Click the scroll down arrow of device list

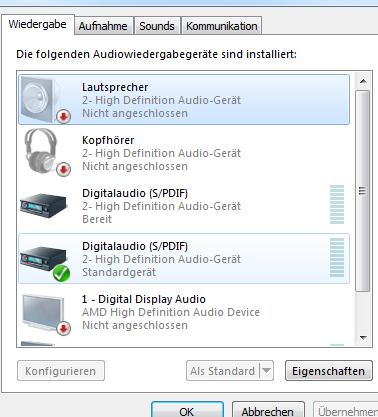point(363,338)
